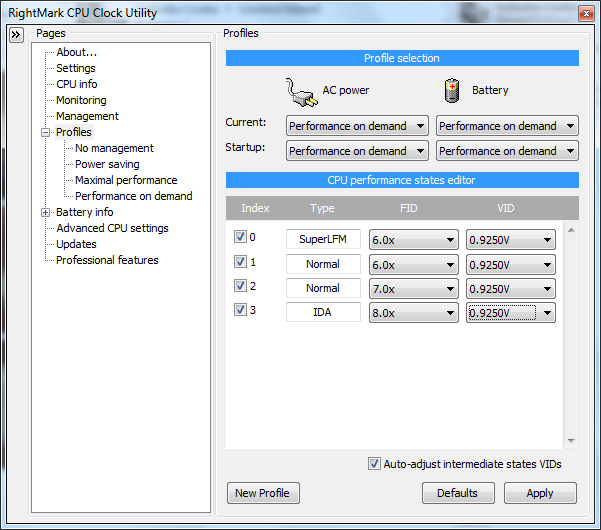Open the Updates page
This screenshot has width=601, height=530.
(76, 244)
